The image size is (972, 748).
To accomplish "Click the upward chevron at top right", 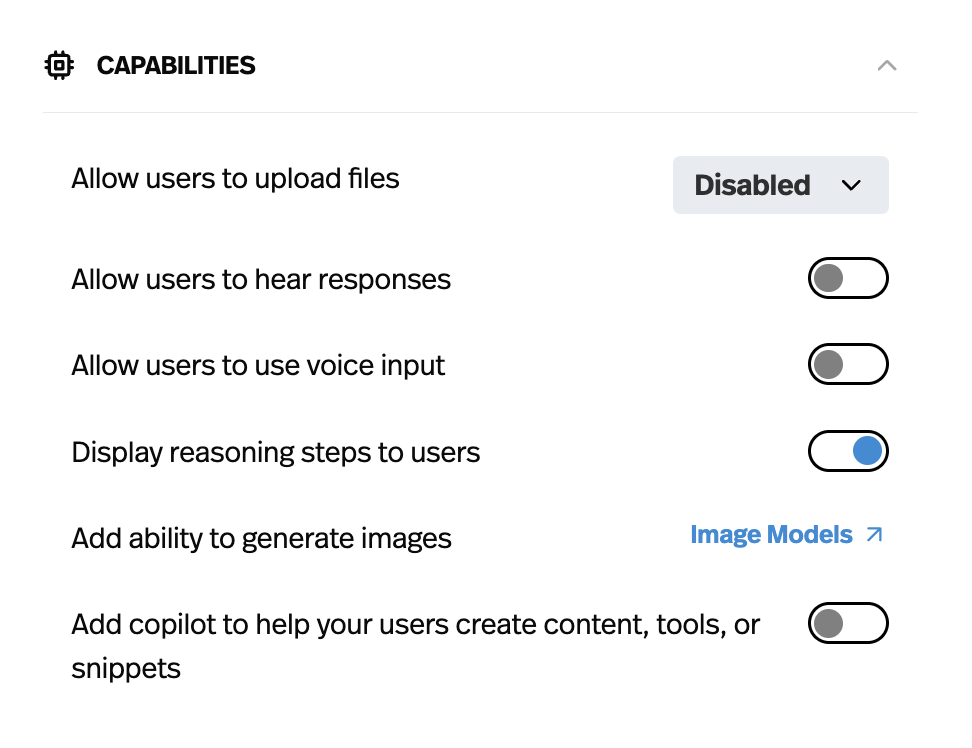I will coord(887,64).
